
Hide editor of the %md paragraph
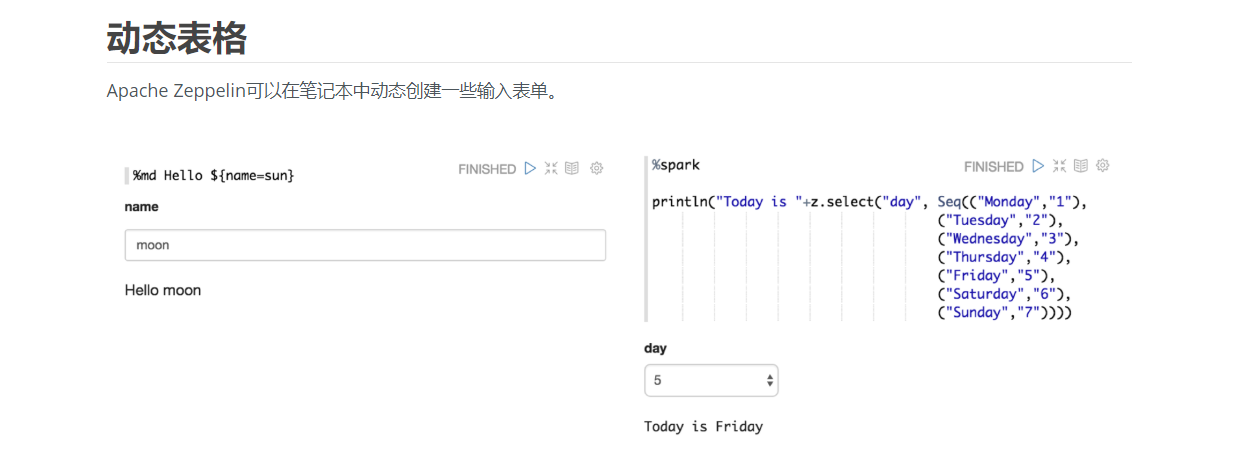[551, 169]
